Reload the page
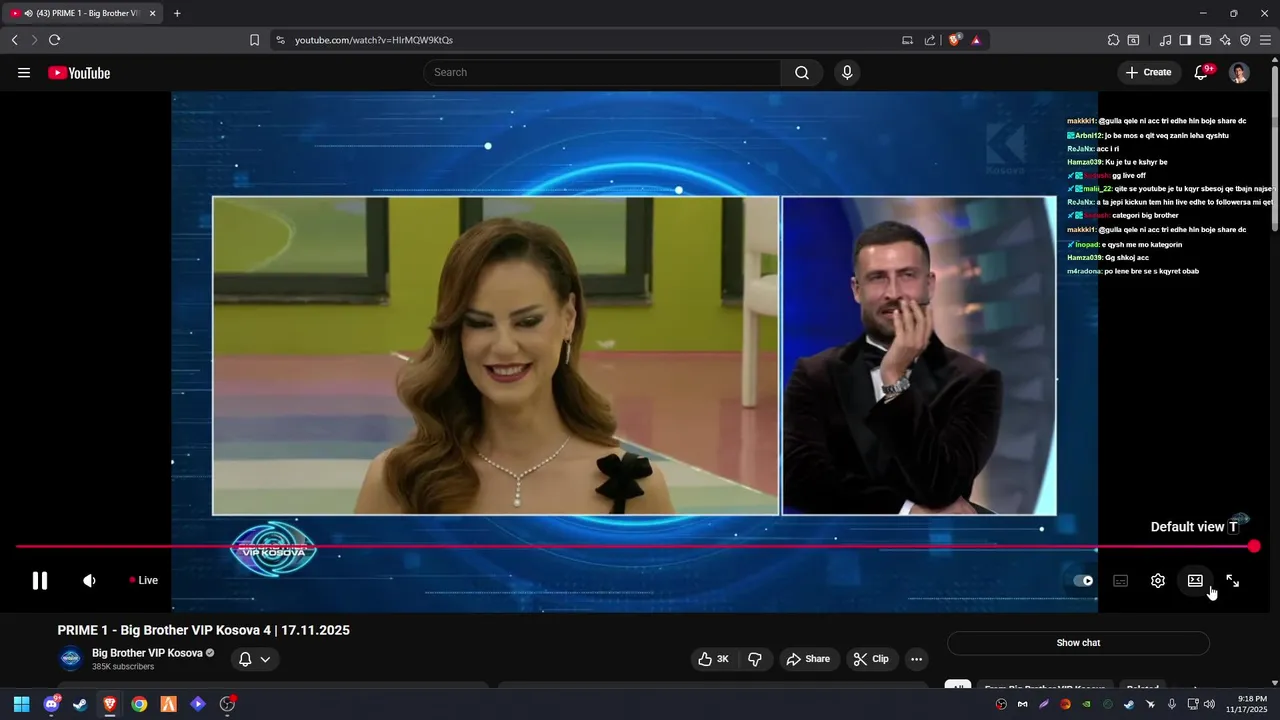Screen dimensions: 1280x720 [x=54, y=40]
